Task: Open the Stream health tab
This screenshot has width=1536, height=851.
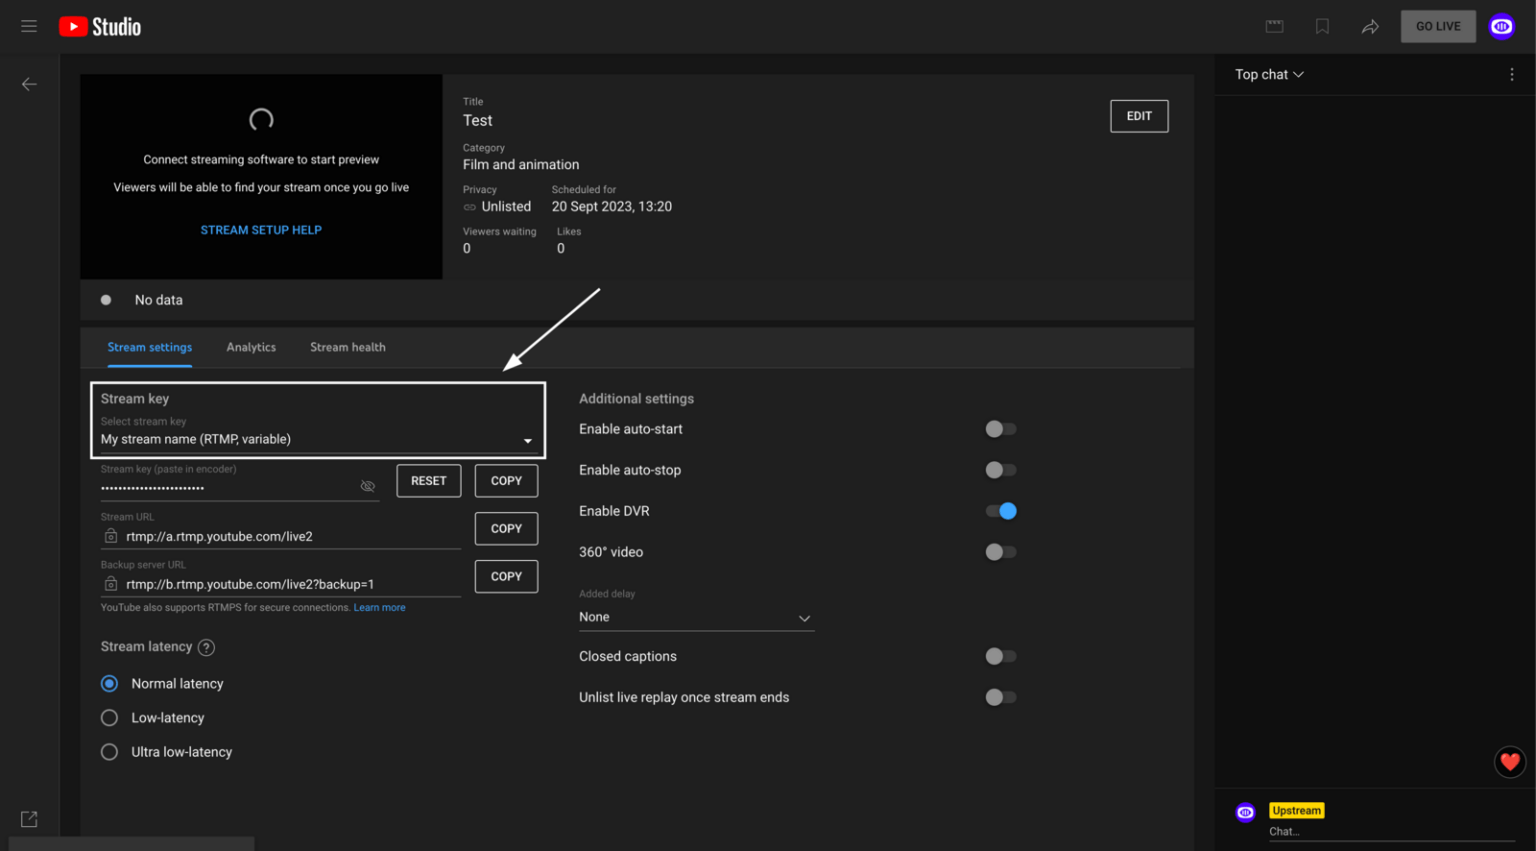Action: tap(347, 347)
